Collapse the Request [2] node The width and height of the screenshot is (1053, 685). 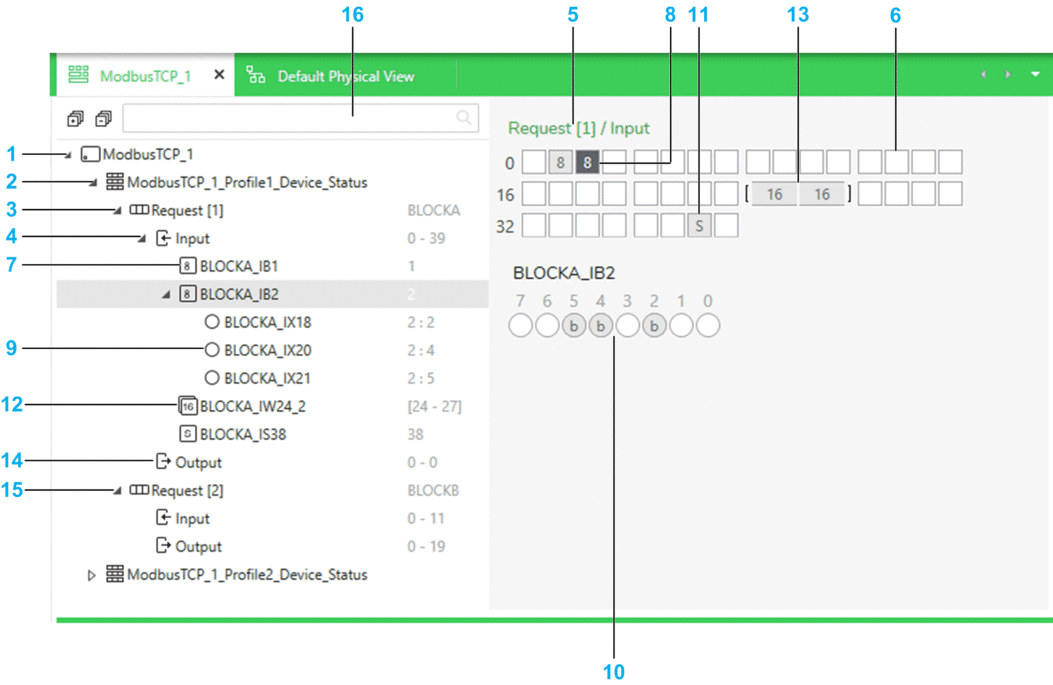point(118,491)
